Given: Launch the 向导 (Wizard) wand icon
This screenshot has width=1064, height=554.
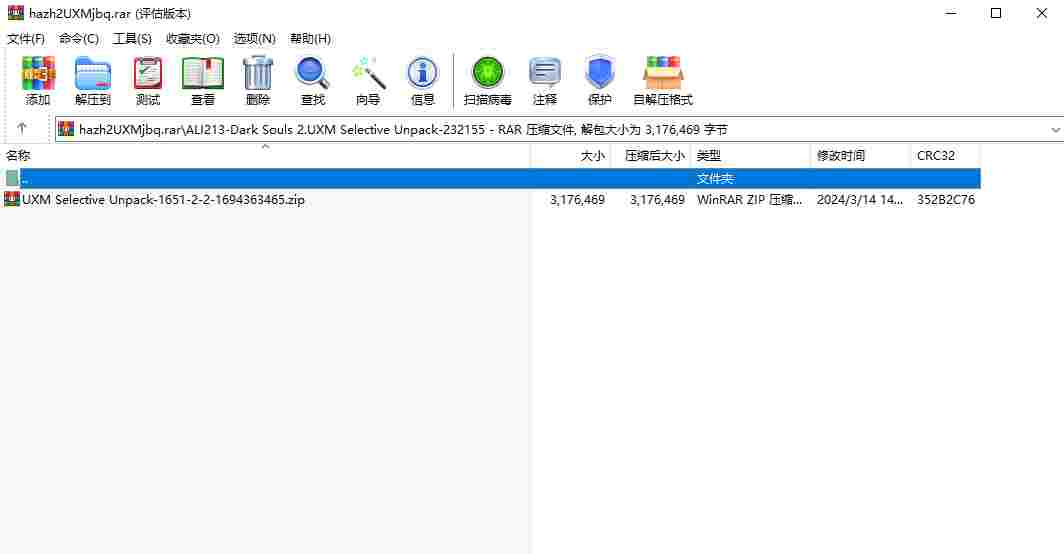Looking at the screenshot, I should click(368, 81).
